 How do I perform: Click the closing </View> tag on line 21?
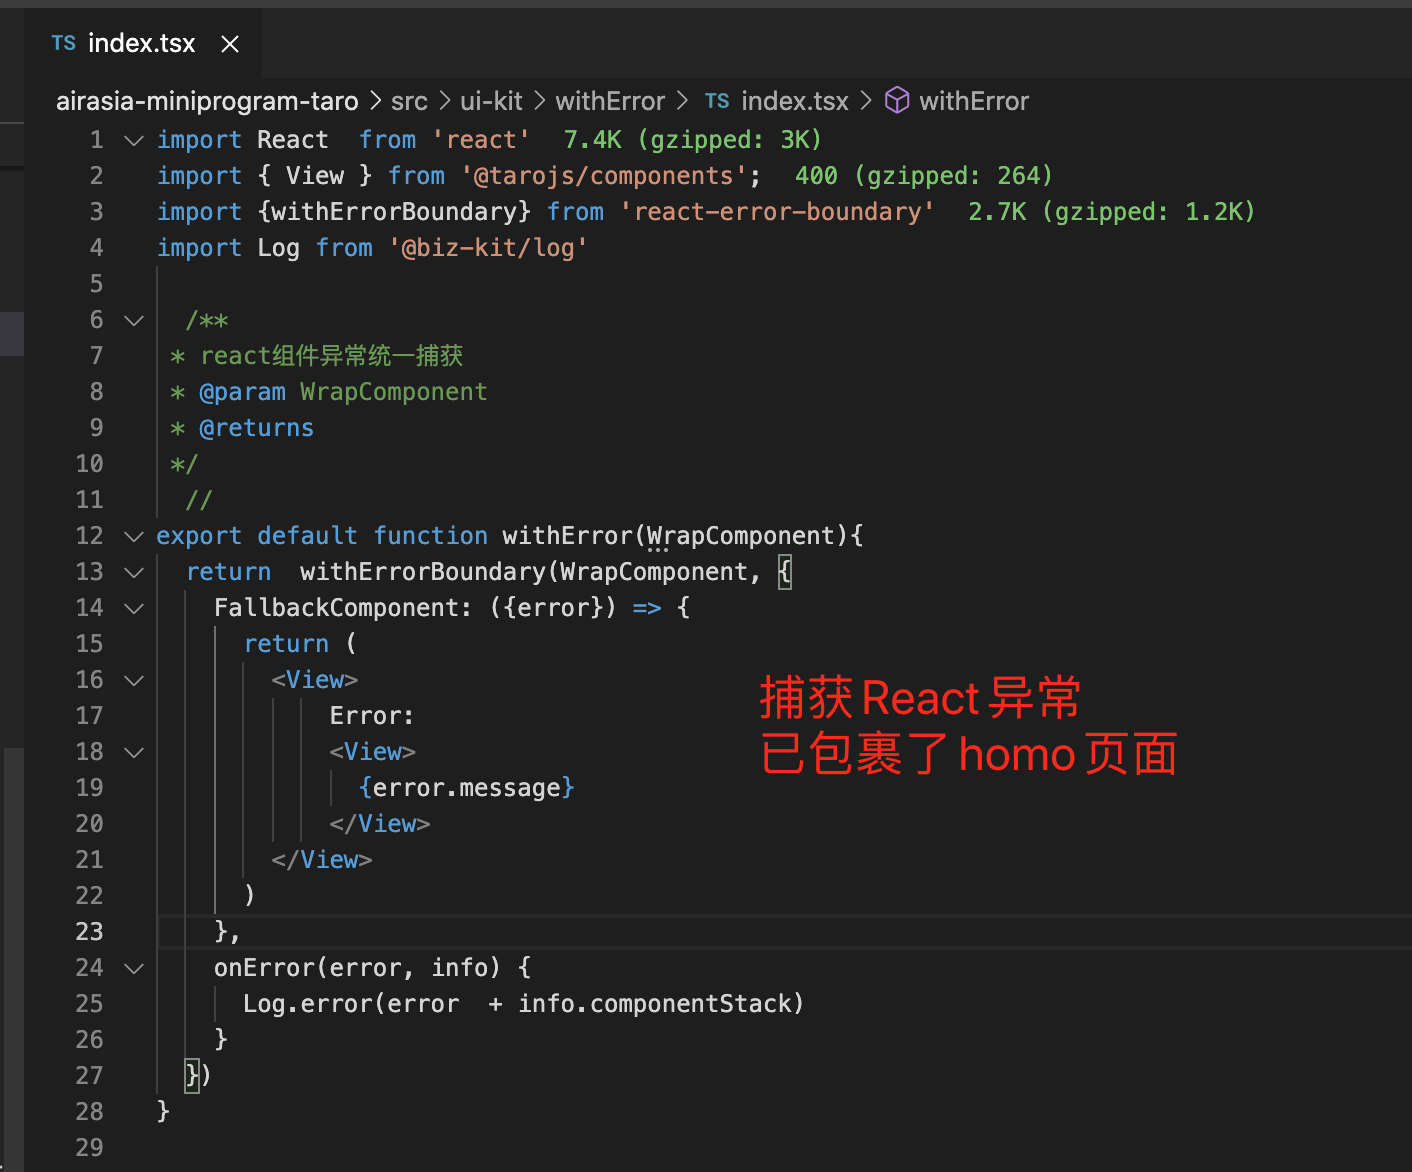(322, 860)
